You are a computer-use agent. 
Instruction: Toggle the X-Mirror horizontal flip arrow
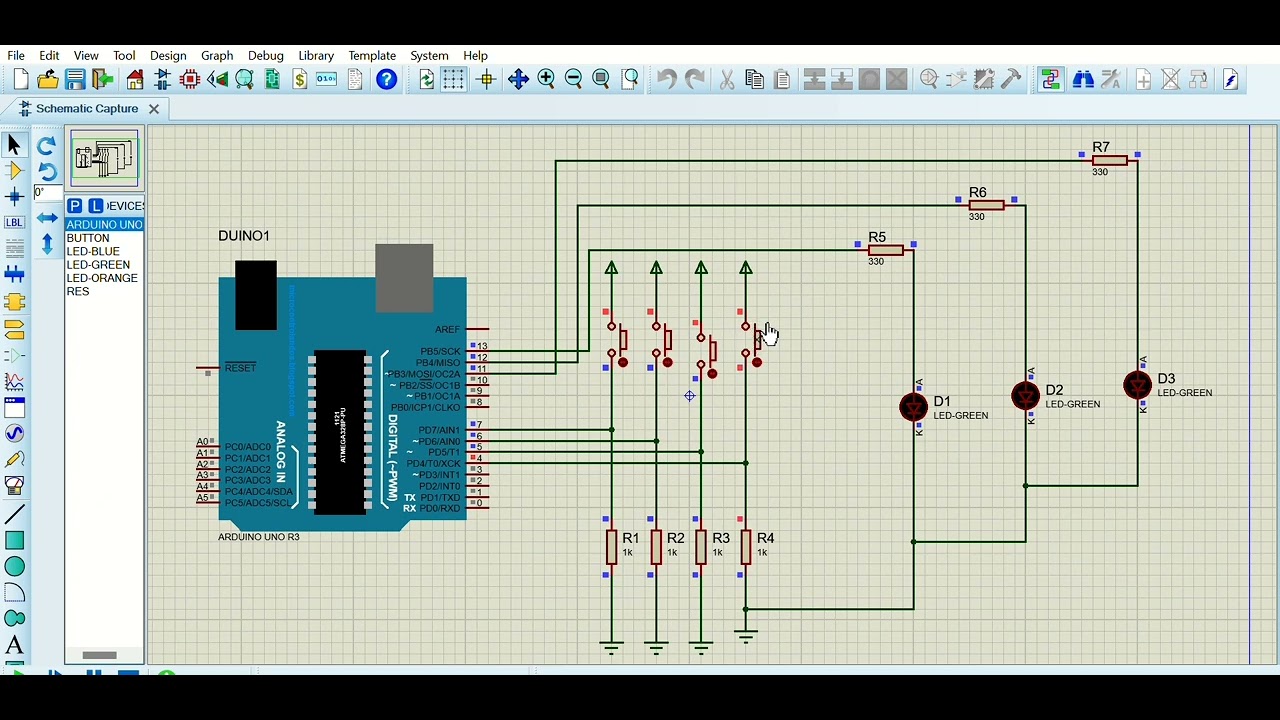[x=47, y=217]
